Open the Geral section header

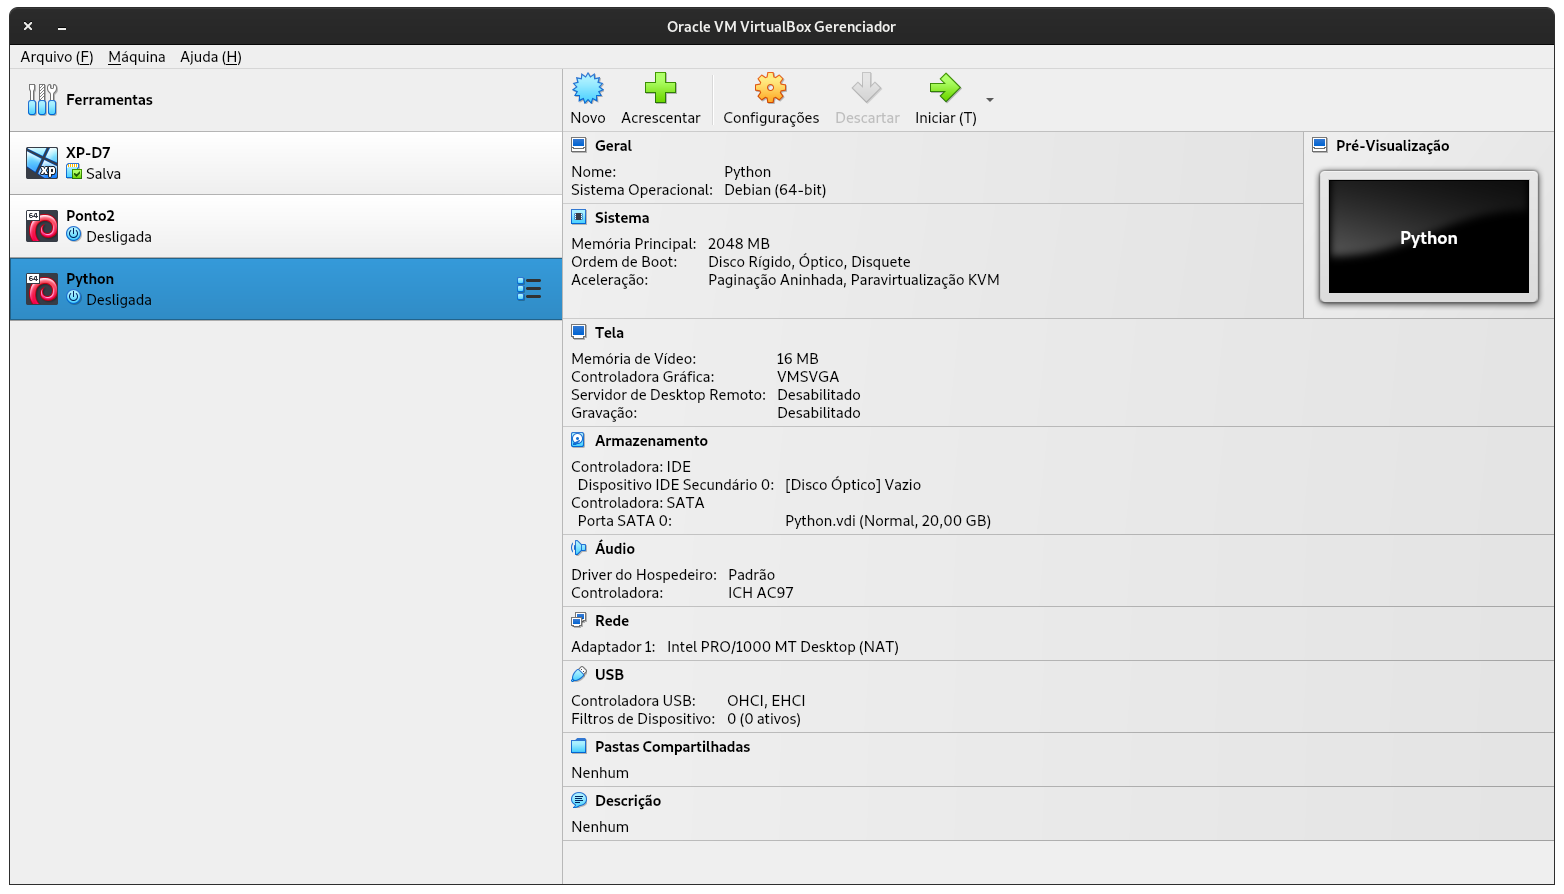(x=613, y=146)
